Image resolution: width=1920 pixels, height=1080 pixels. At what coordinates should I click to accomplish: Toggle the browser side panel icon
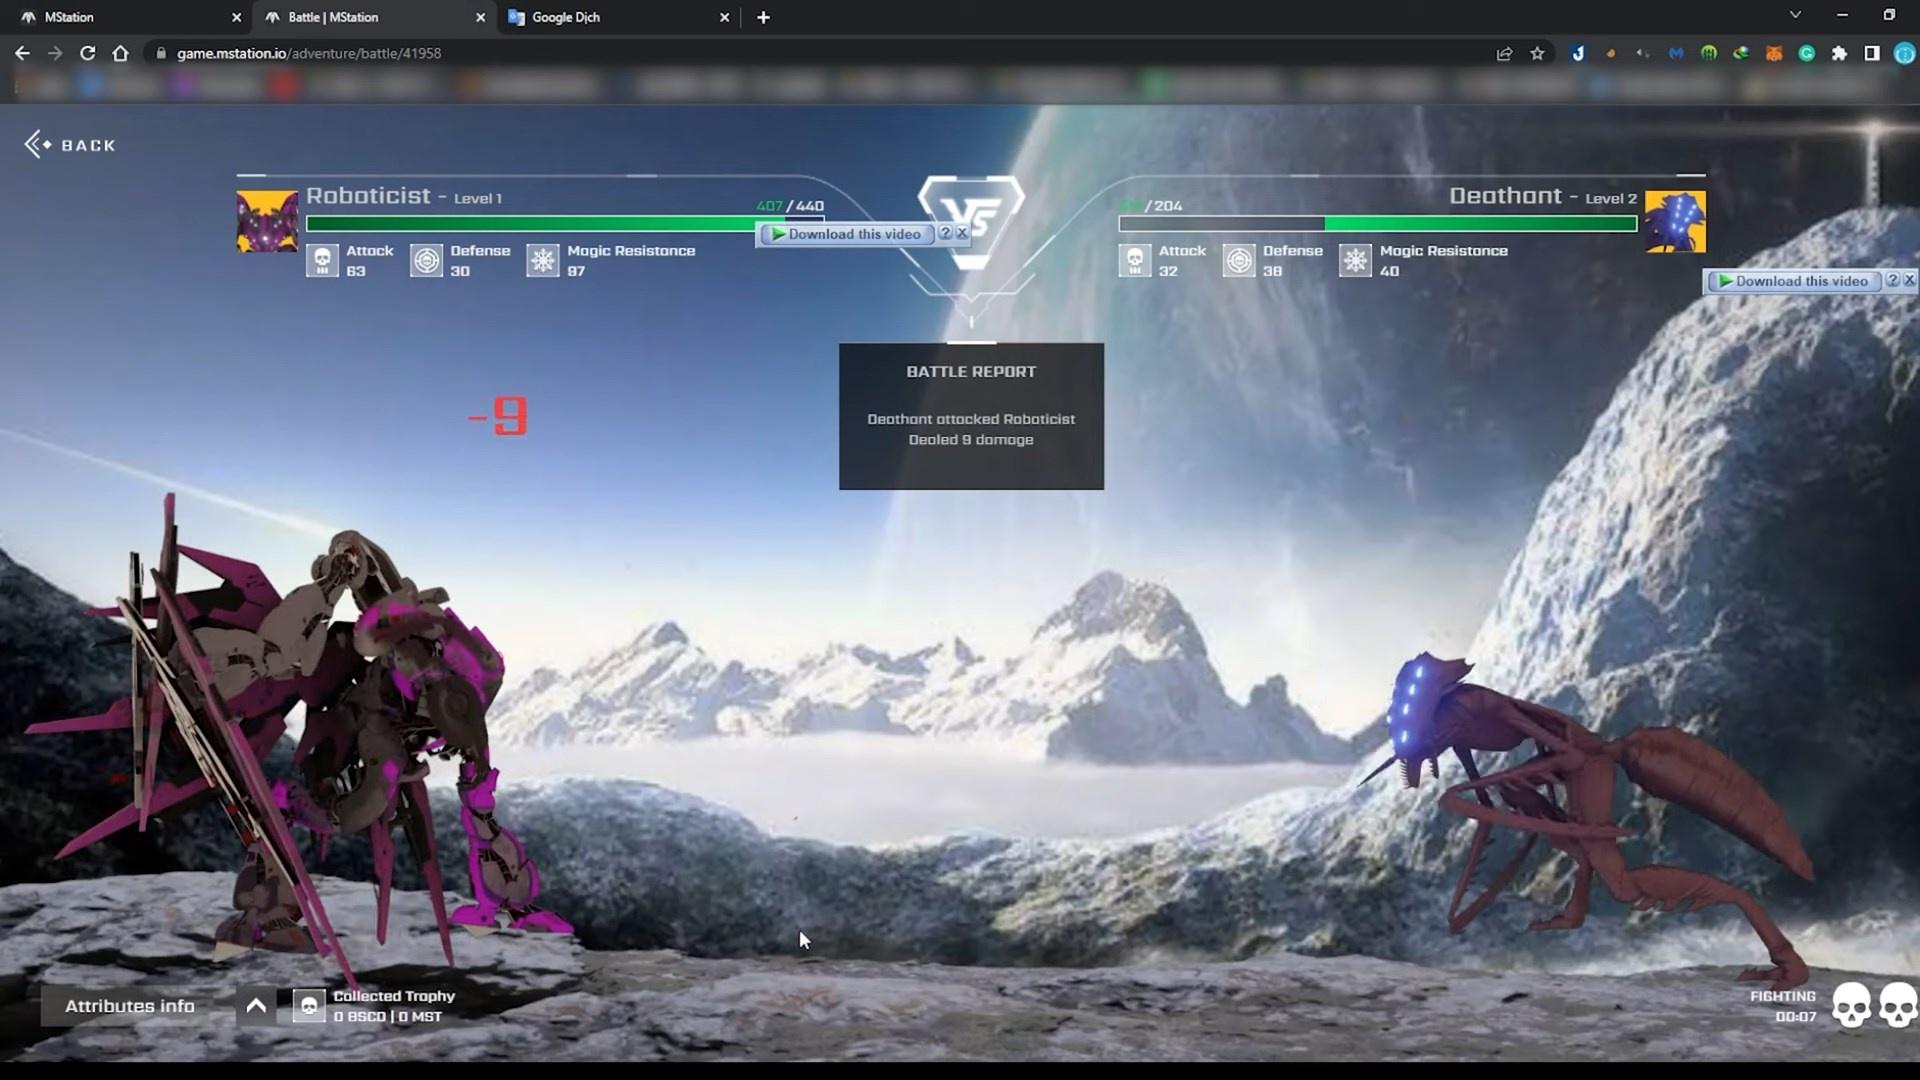point(1872,53)
